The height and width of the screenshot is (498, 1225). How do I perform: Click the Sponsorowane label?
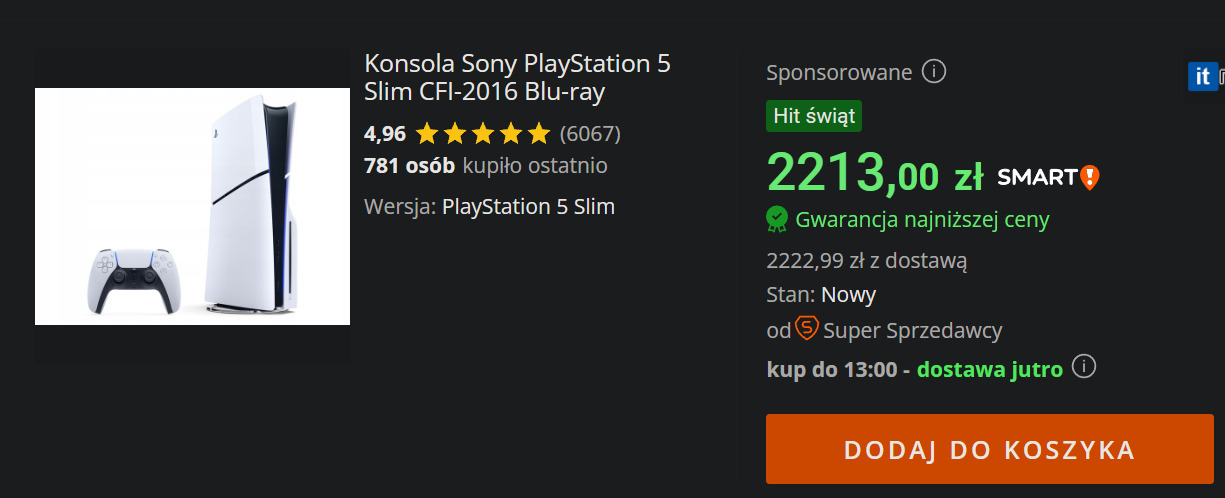tap(839, 72)
